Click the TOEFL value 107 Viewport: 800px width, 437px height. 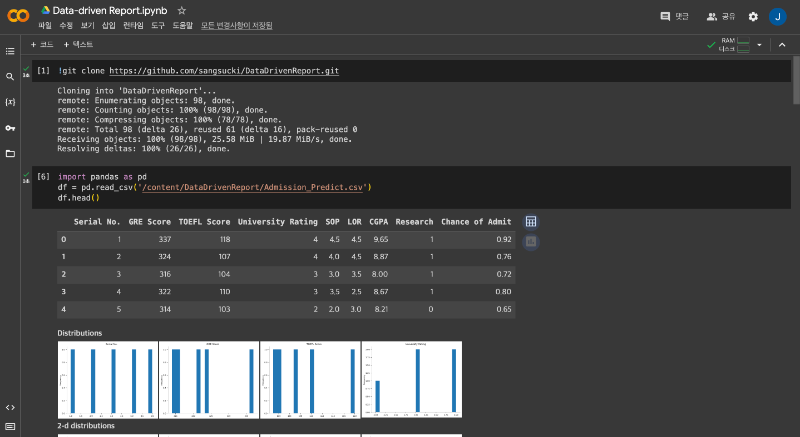(224, 256)
